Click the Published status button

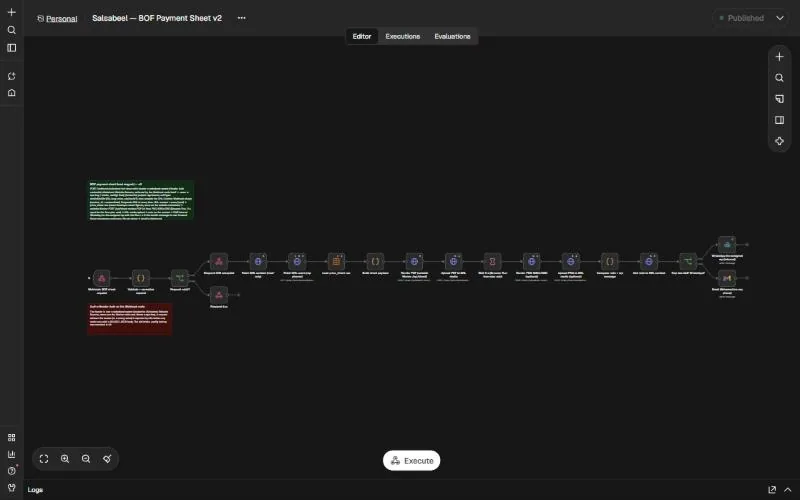coord(741,18)
